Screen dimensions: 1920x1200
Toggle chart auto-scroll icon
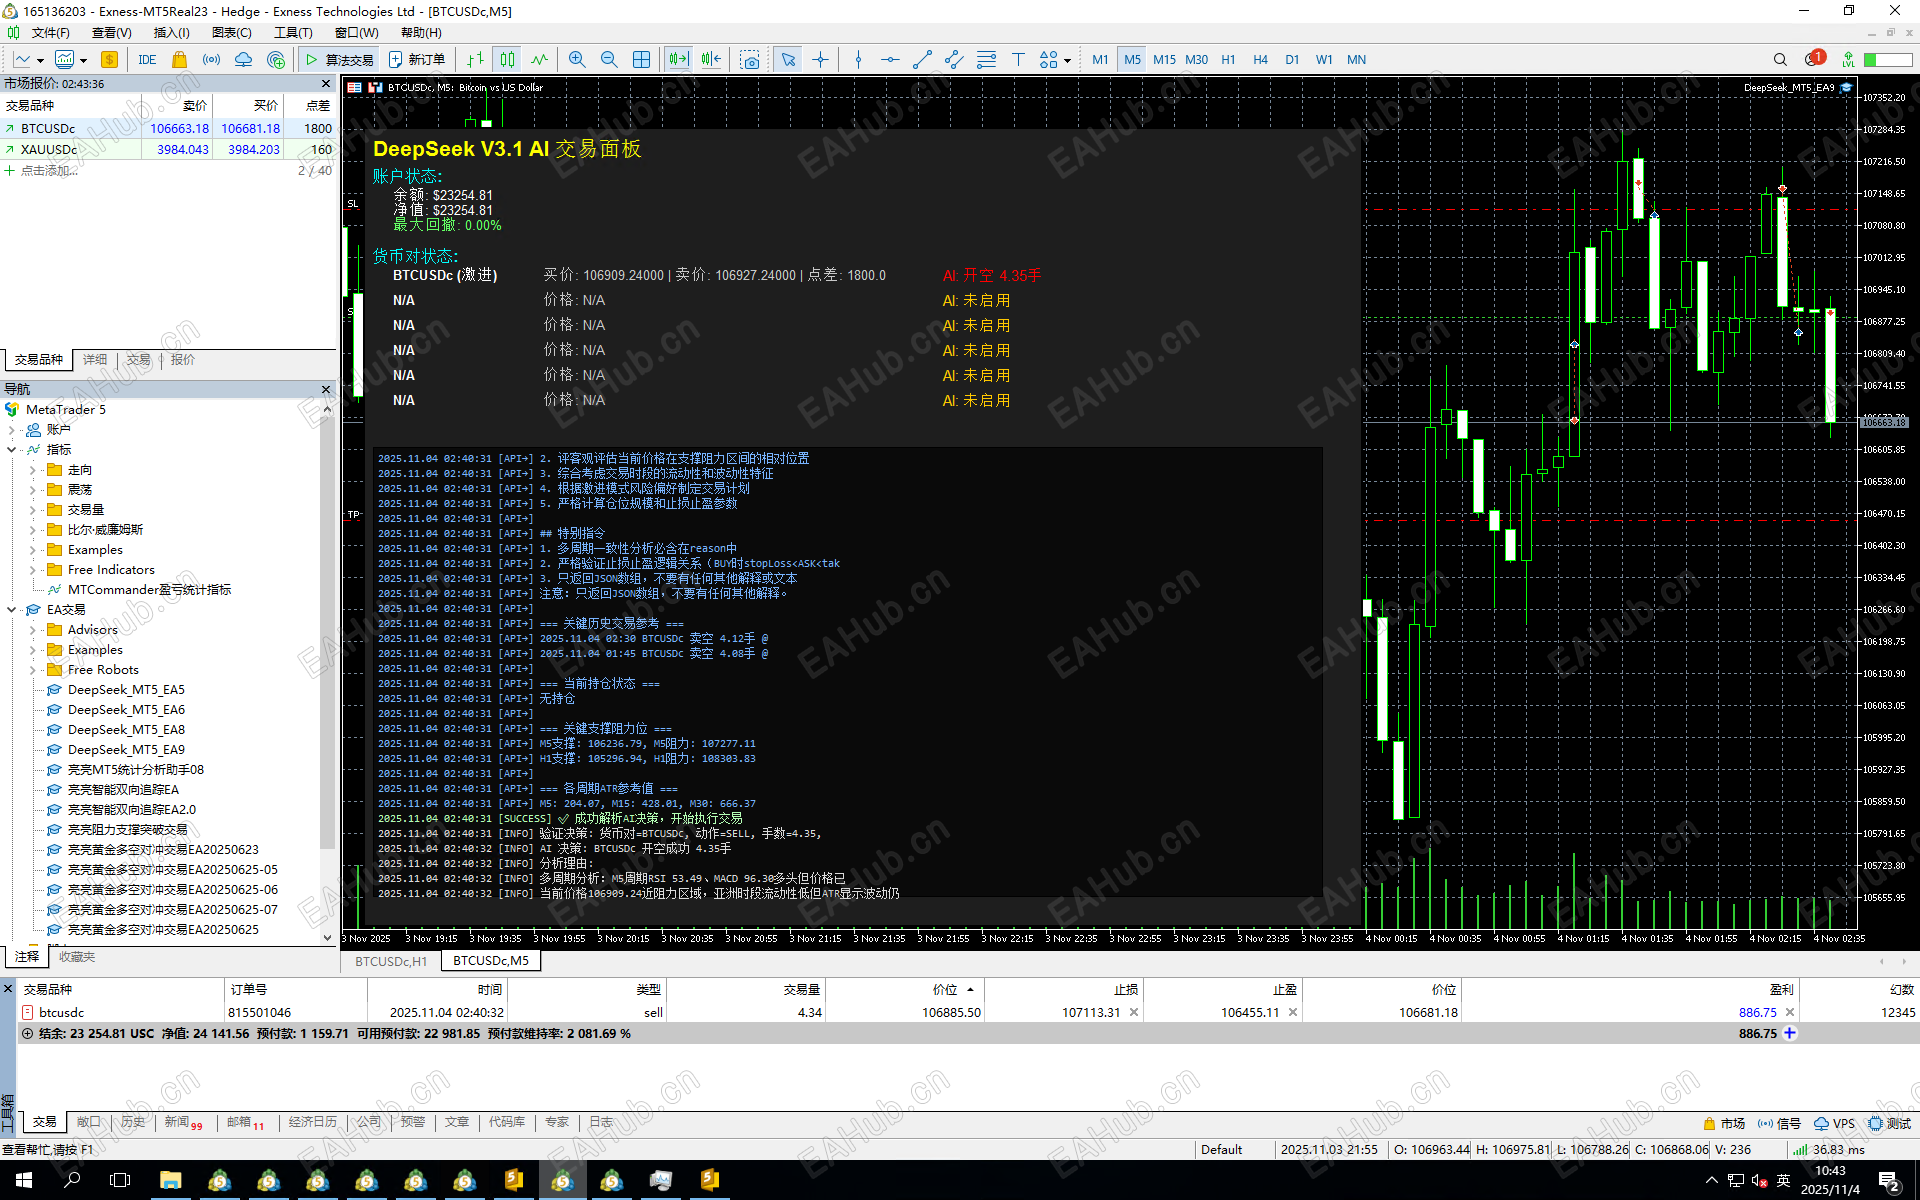[679, 60]
